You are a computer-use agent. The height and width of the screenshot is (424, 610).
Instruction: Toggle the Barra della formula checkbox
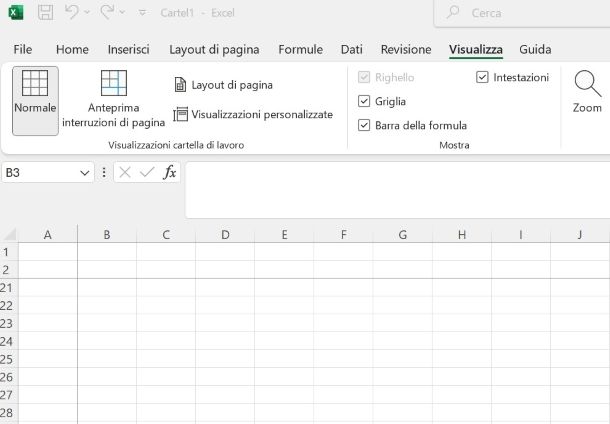[364, 125]
